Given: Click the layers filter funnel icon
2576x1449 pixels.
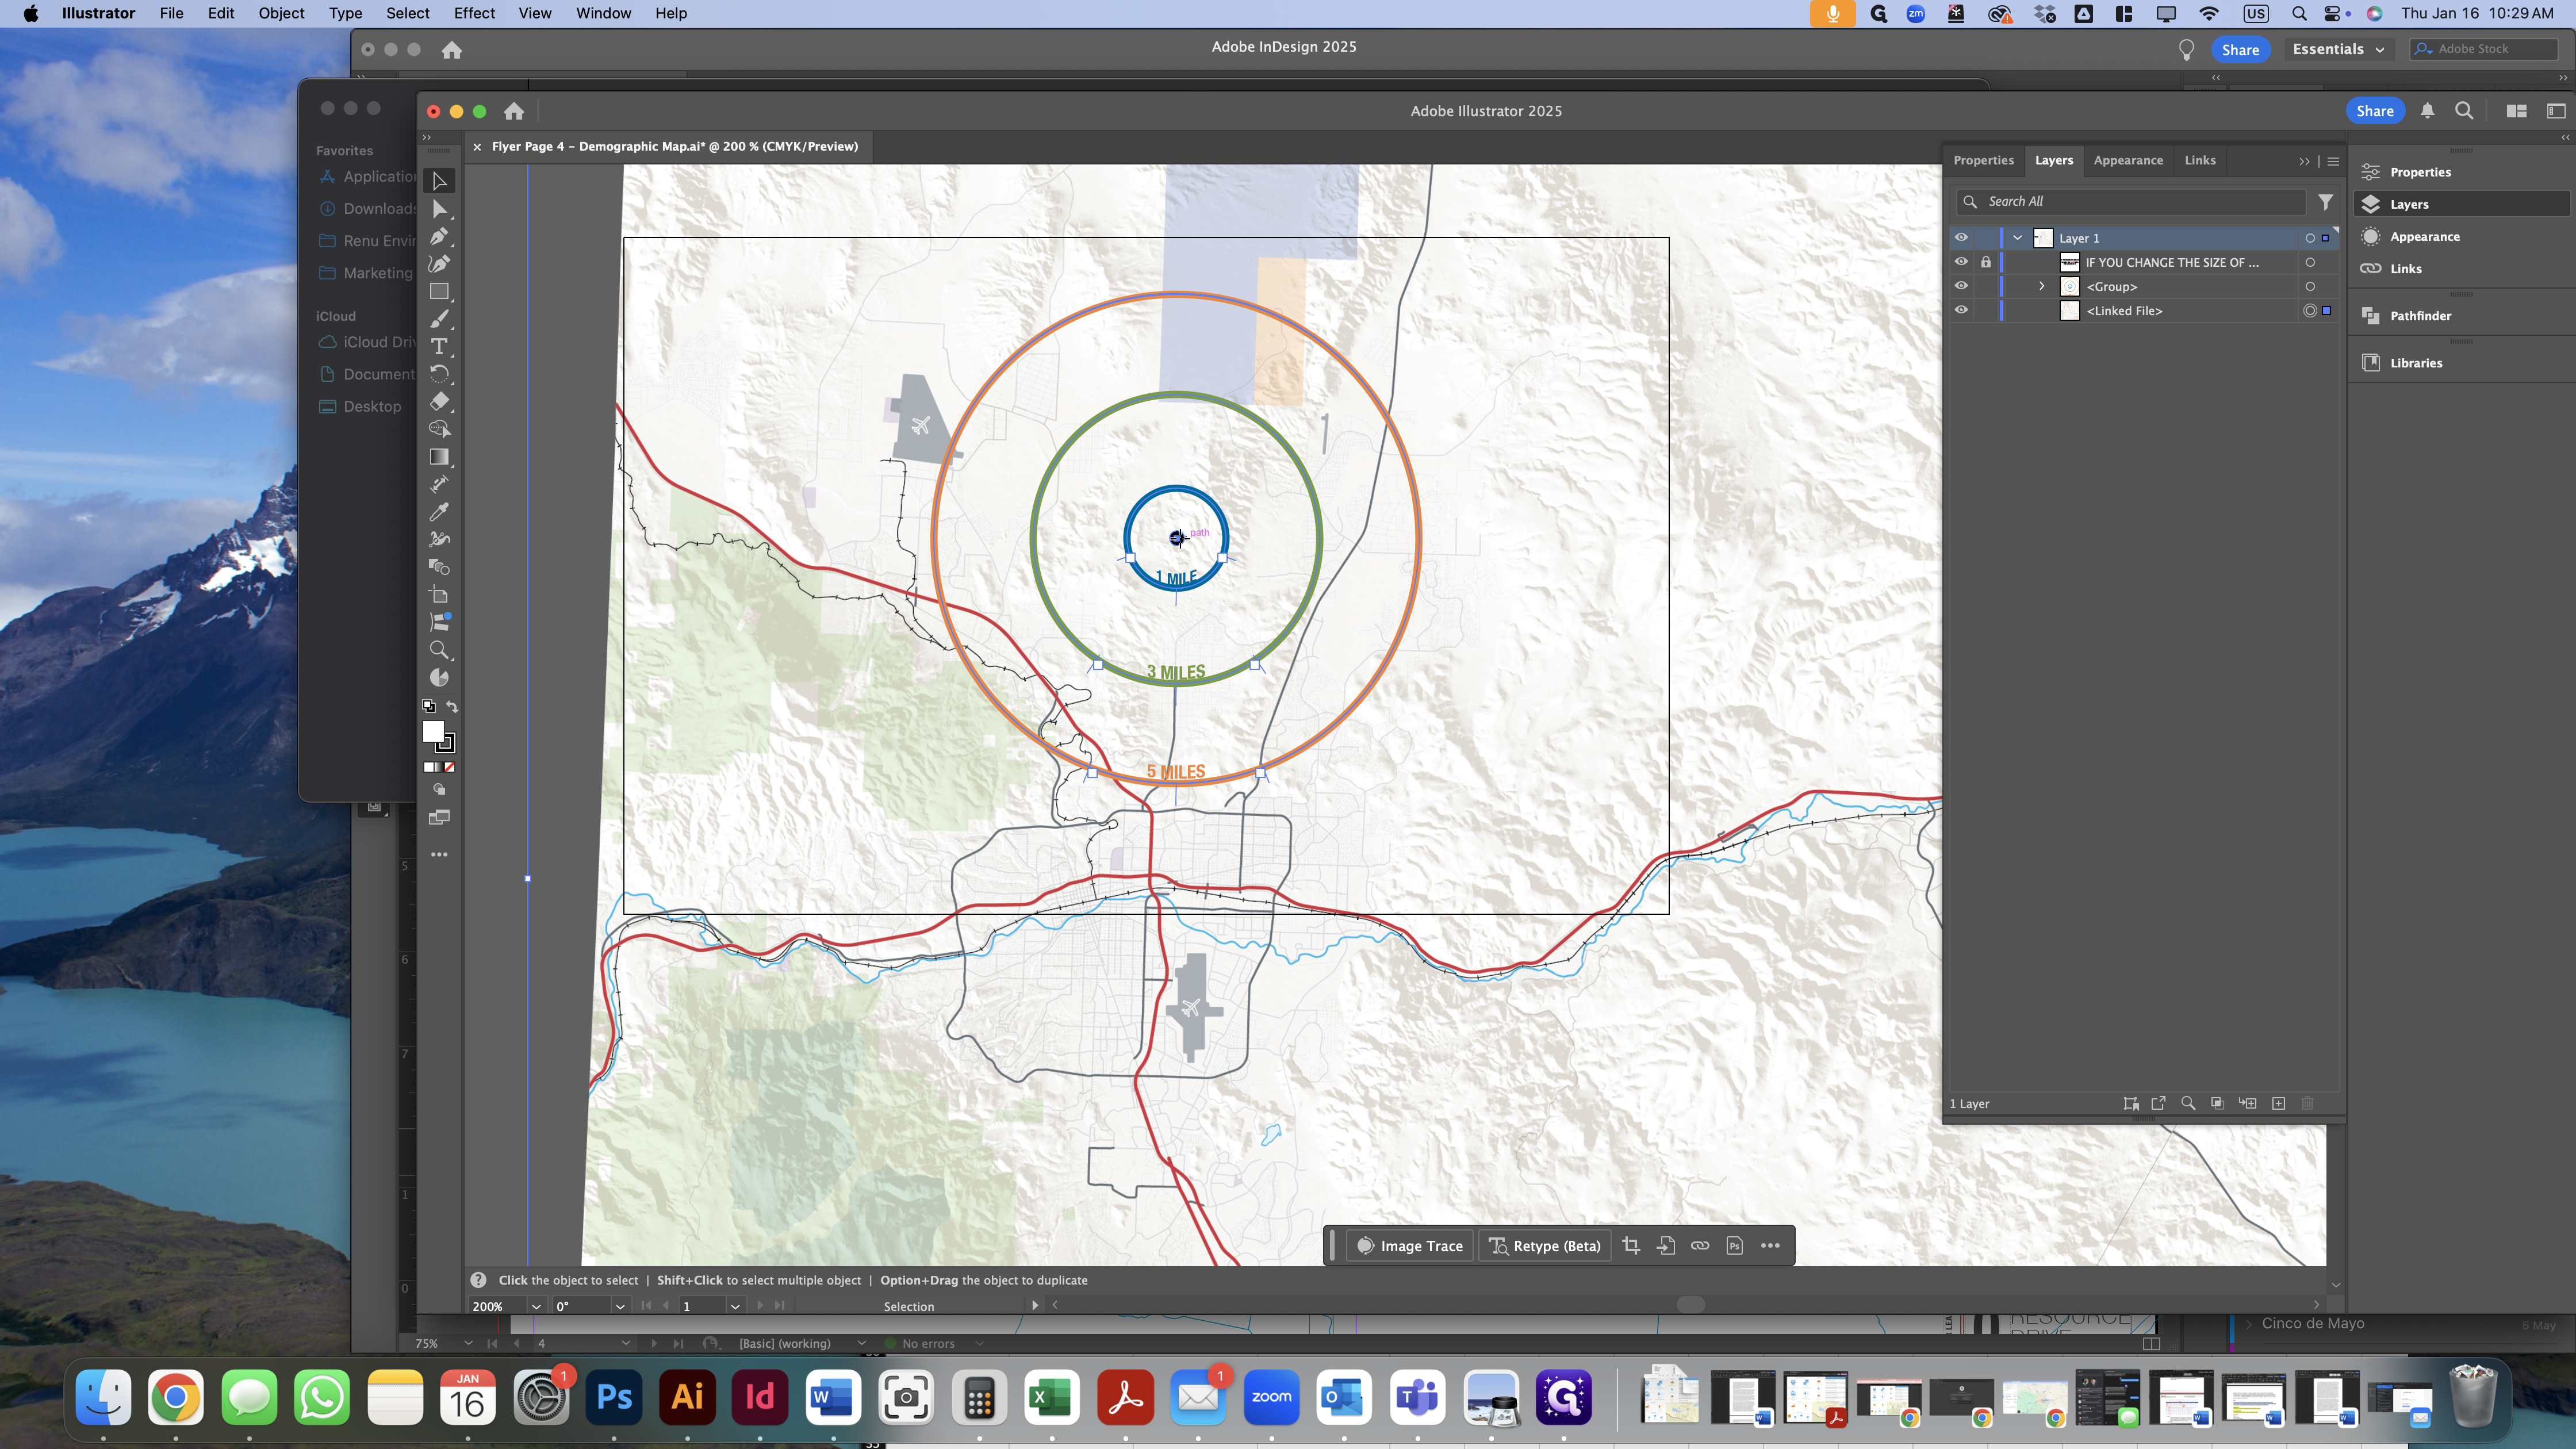Looking at the screenshot, I should coord(2326,202).
